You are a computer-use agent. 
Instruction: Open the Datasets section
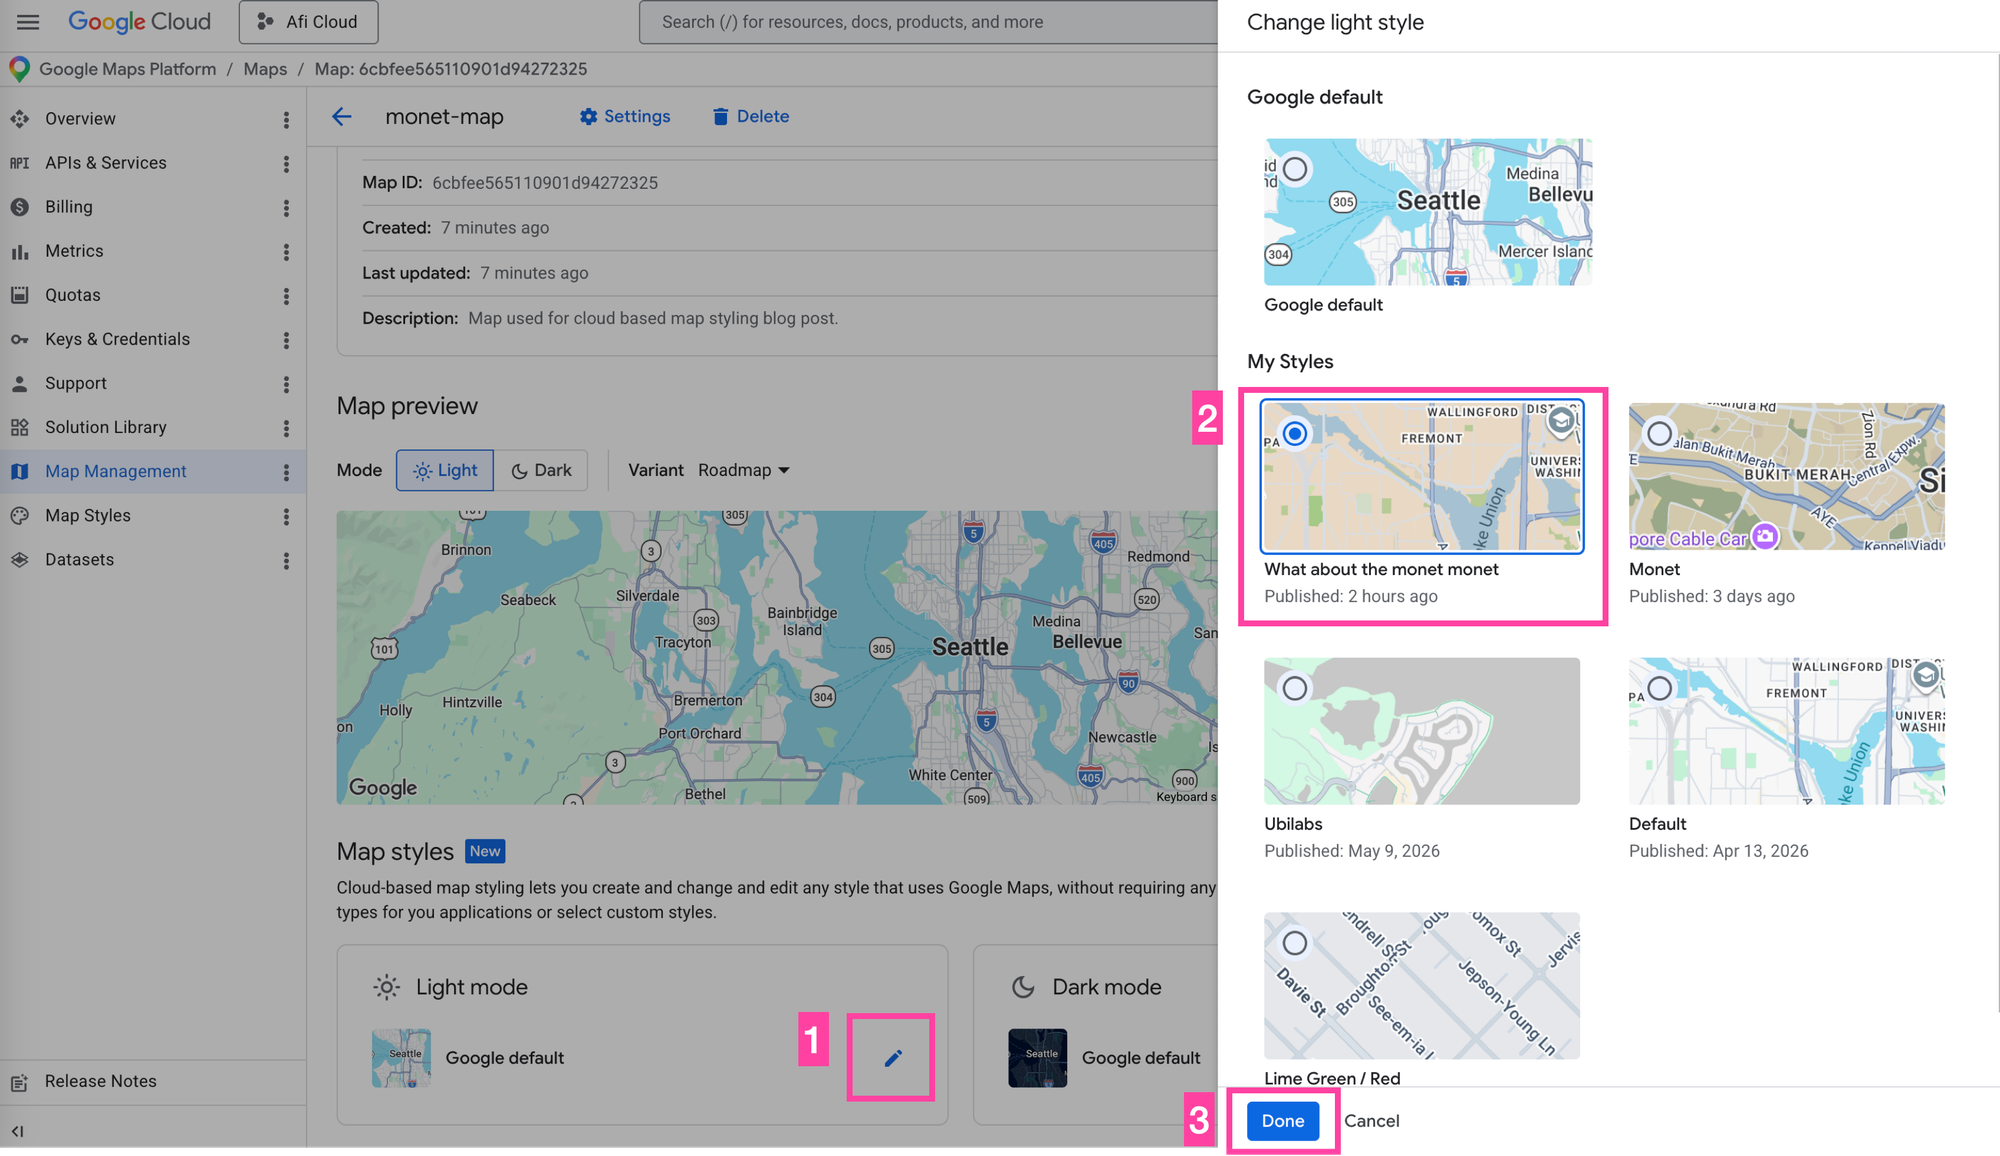79,559
